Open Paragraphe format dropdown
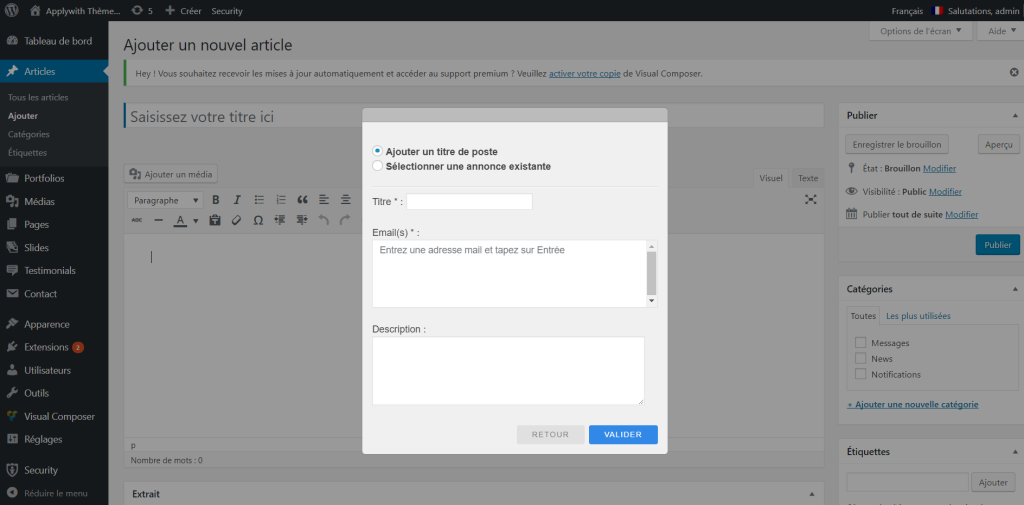Image resolution: width=1024 pixels, height=505 pixels. tap(166, 200)
